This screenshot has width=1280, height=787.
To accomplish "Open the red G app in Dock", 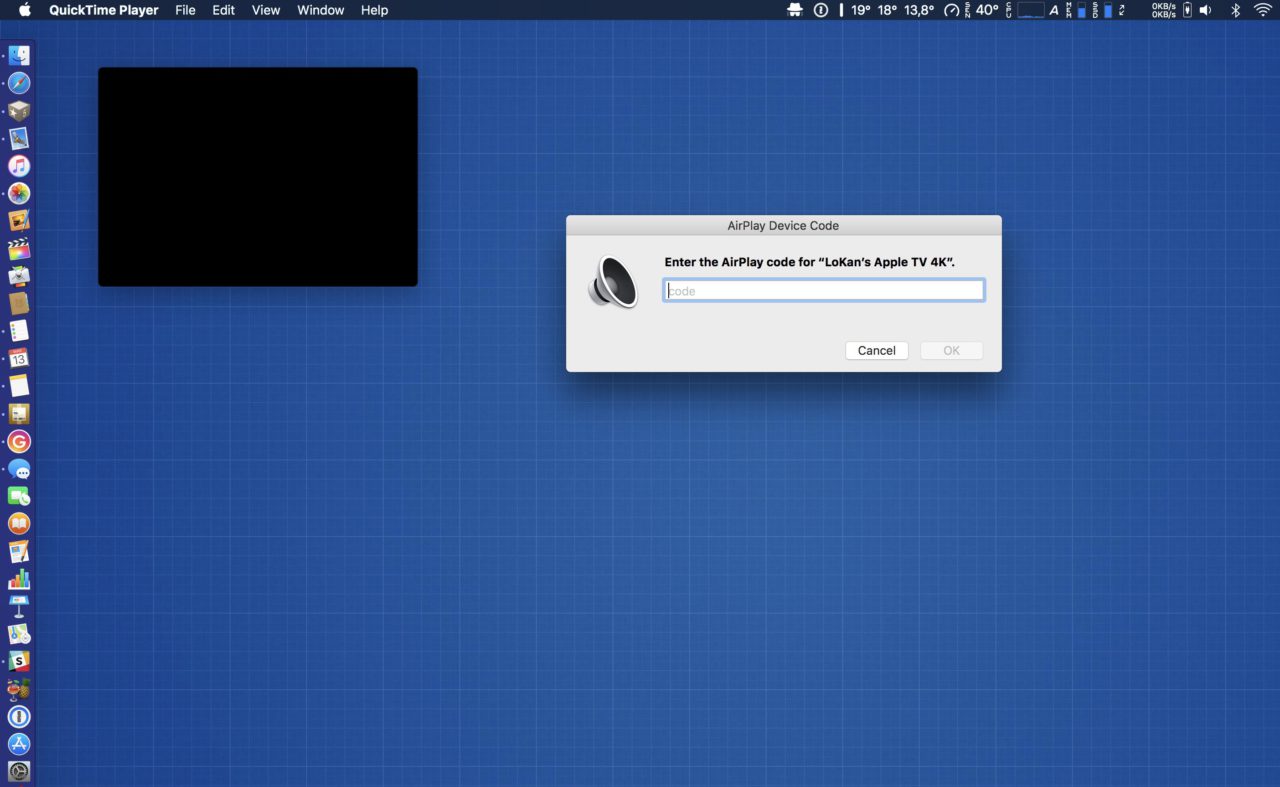I will click(x=19, y=441).
